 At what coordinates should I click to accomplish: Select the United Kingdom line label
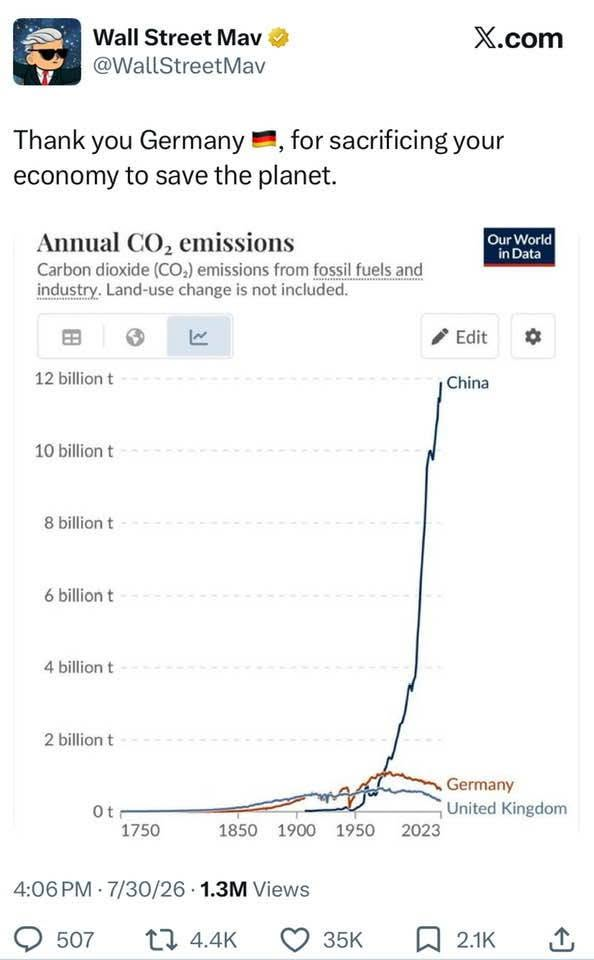(507, 809)
